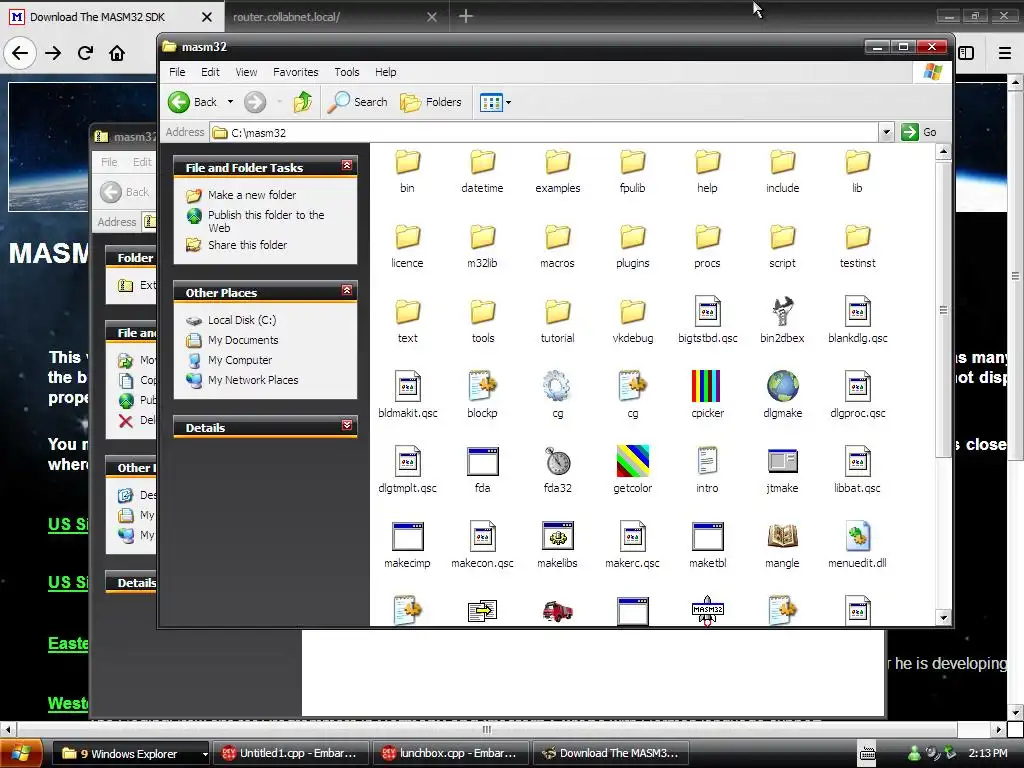This screenshot has height=768, width=1024.
Task: Click the Back button in masm32 window
Action: tap(193, 102)
